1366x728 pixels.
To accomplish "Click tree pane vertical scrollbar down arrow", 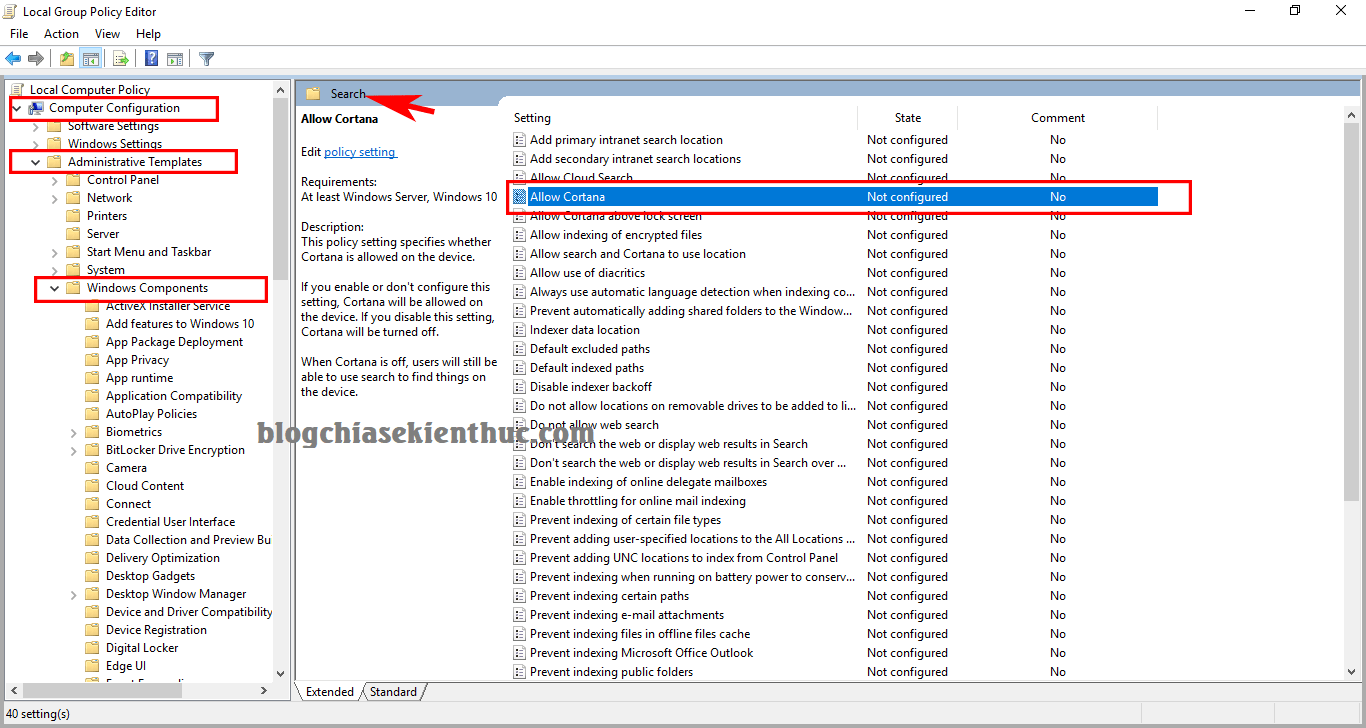I will click(280, 674).
